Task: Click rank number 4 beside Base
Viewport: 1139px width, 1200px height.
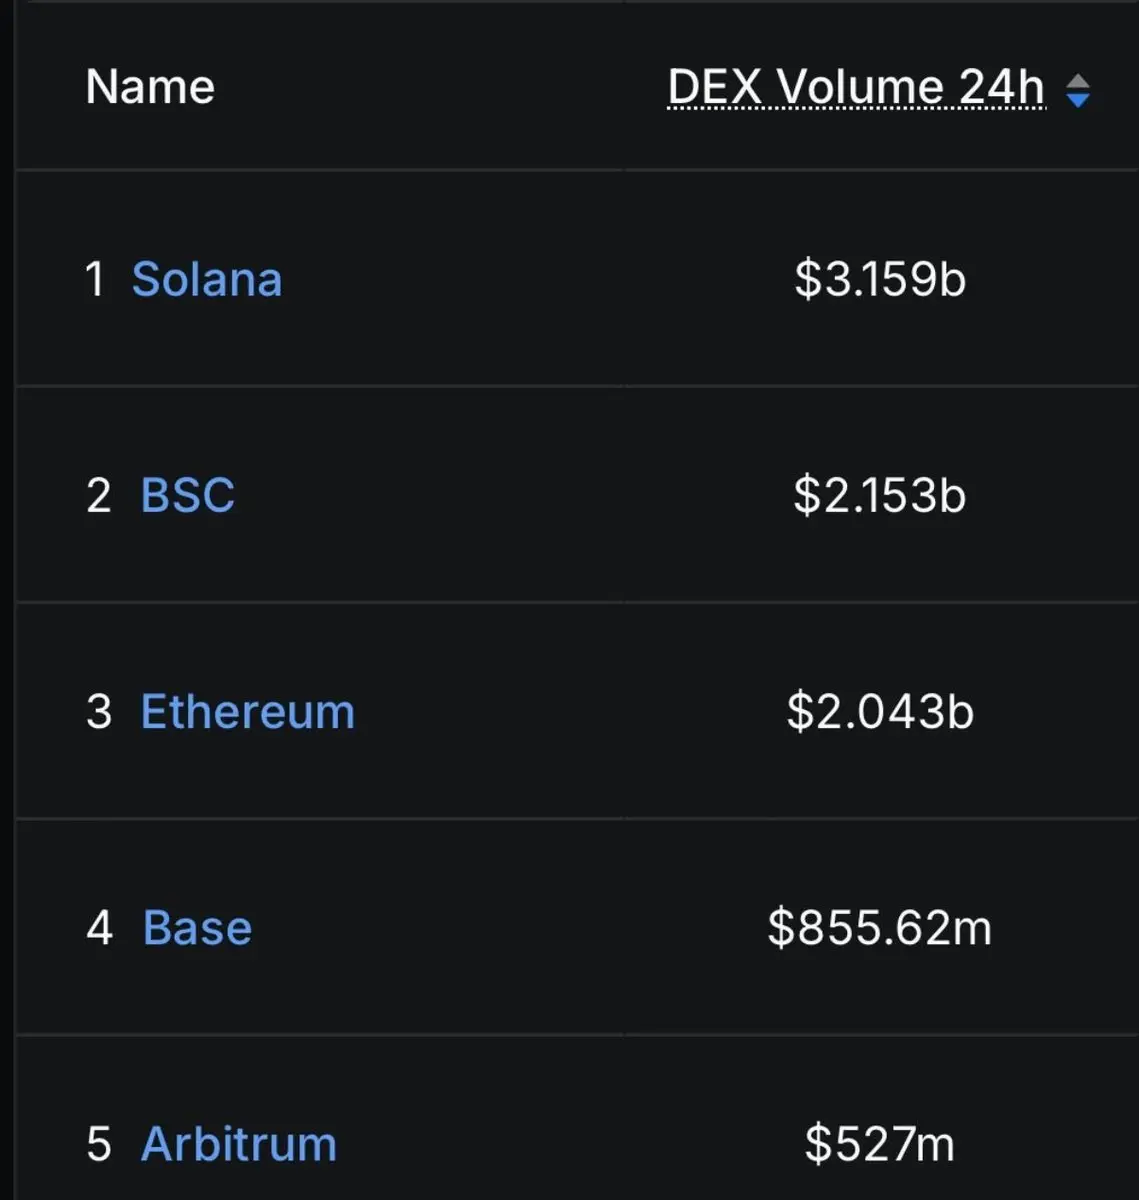Action: tap(99, 928)
